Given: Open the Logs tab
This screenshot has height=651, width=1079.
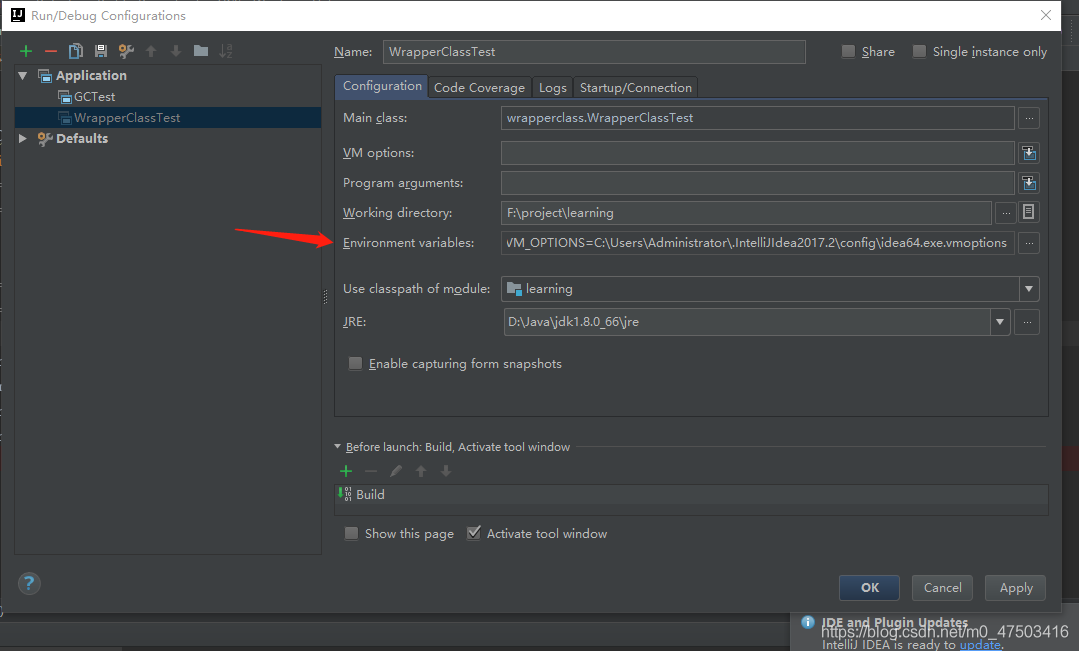Looking at the screenshot, I should coord(553,87).
